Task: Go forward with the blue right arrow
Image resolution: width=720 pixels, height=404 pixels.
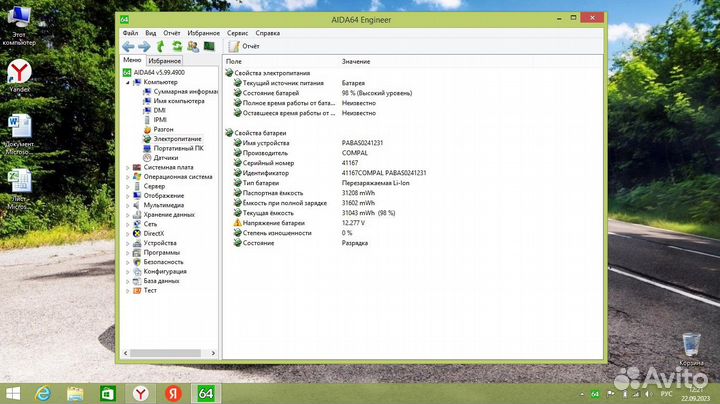Action: (144, 46)
